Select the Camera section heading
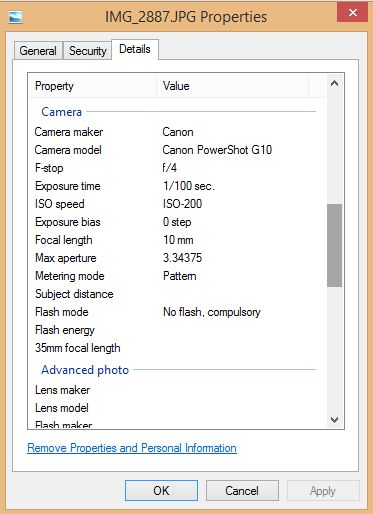Image resolution: width=373 pixels, height=514 pixels. click(62, 112)
